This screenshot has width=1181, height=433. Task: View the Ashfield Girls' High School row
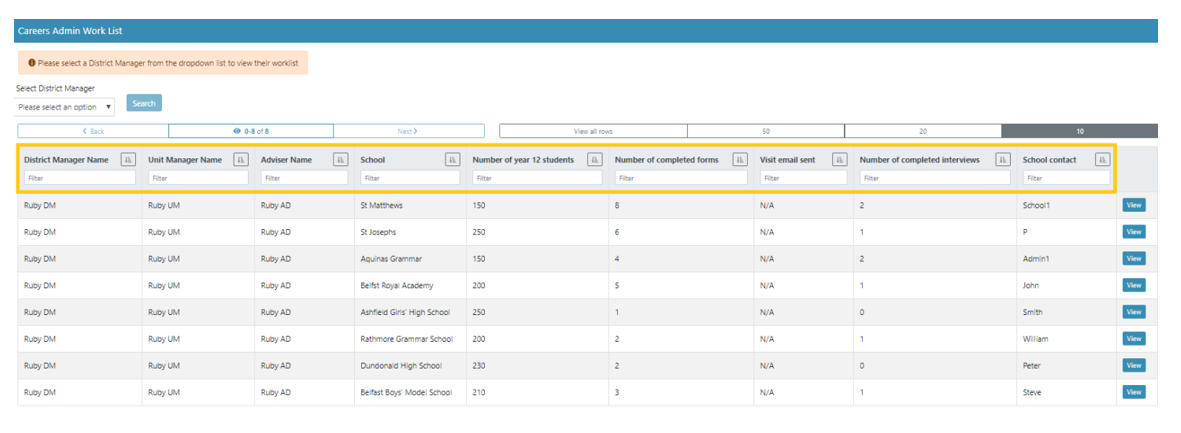point(1134,312)
